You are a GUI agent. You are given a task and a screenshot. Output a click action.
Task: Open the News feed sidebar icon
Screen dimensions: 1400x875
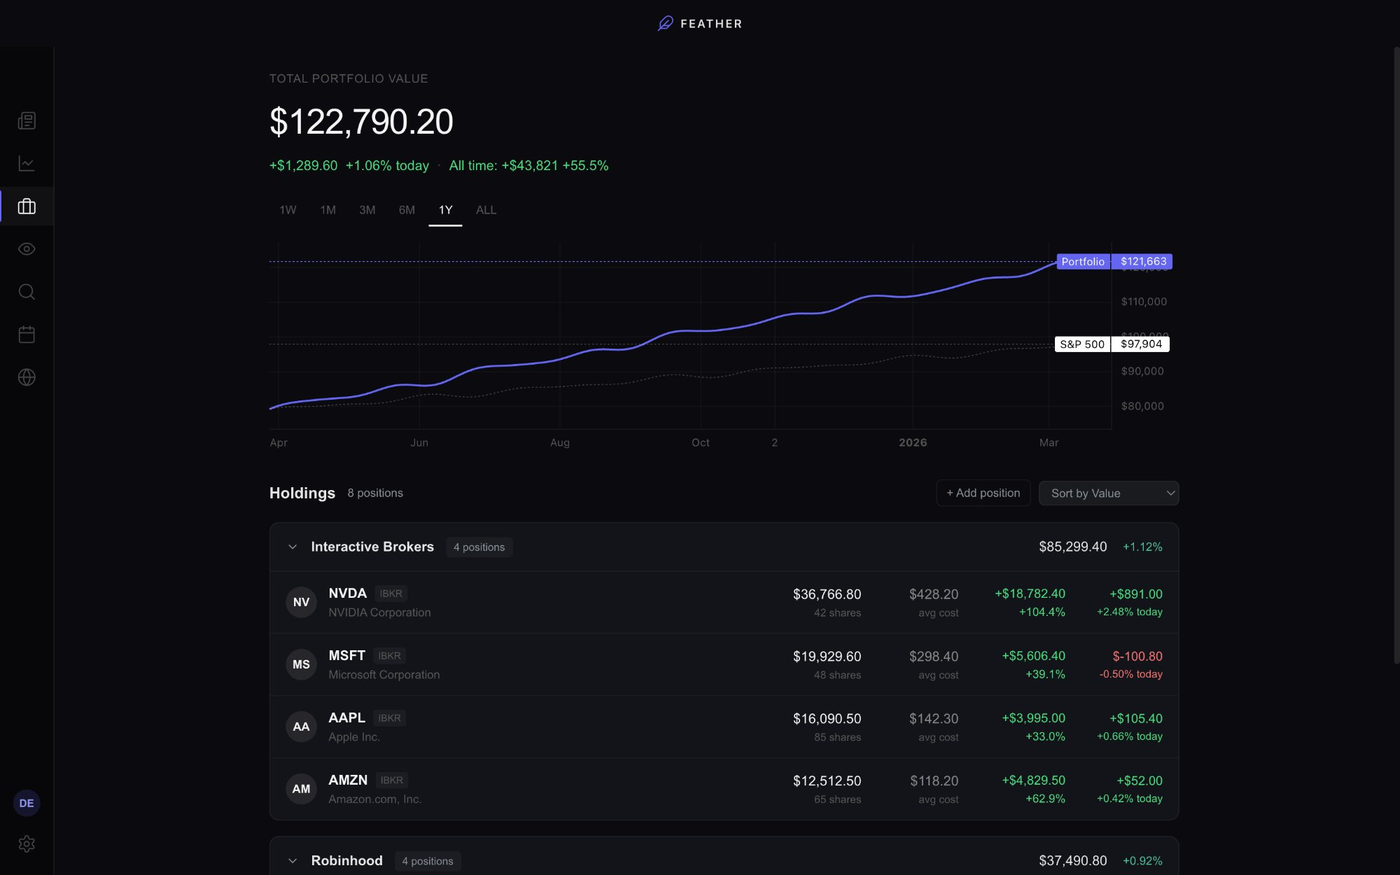coord(26,120)
